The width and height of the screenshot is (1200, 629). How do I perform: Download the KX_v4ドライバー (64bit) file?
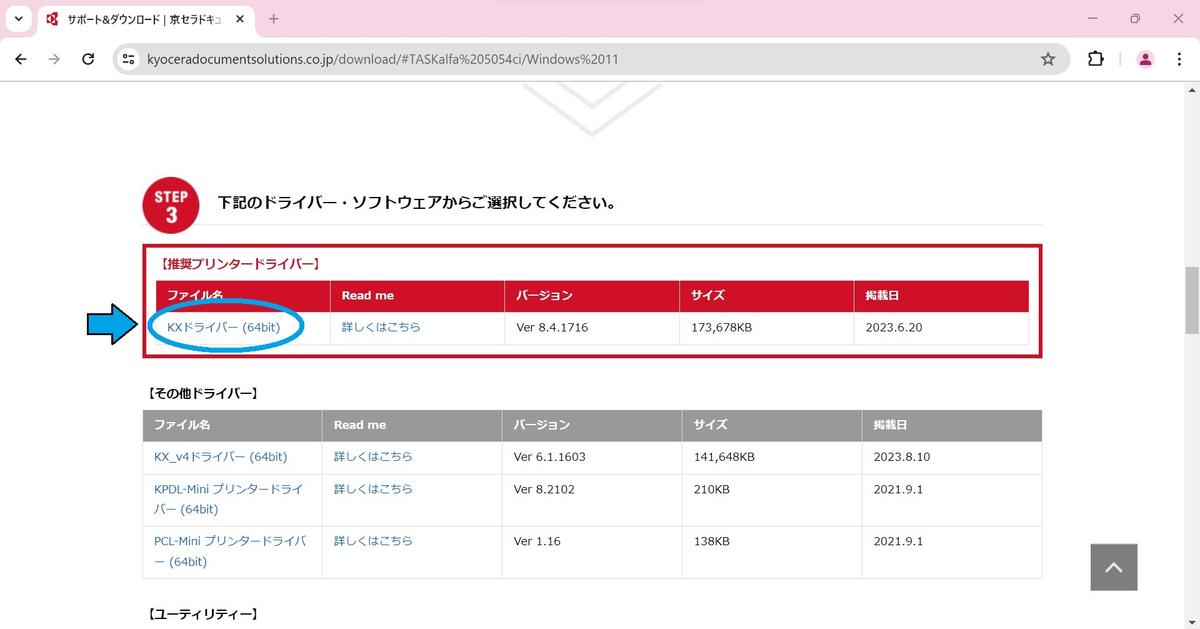pyautogui.click(x=220, y=457)
